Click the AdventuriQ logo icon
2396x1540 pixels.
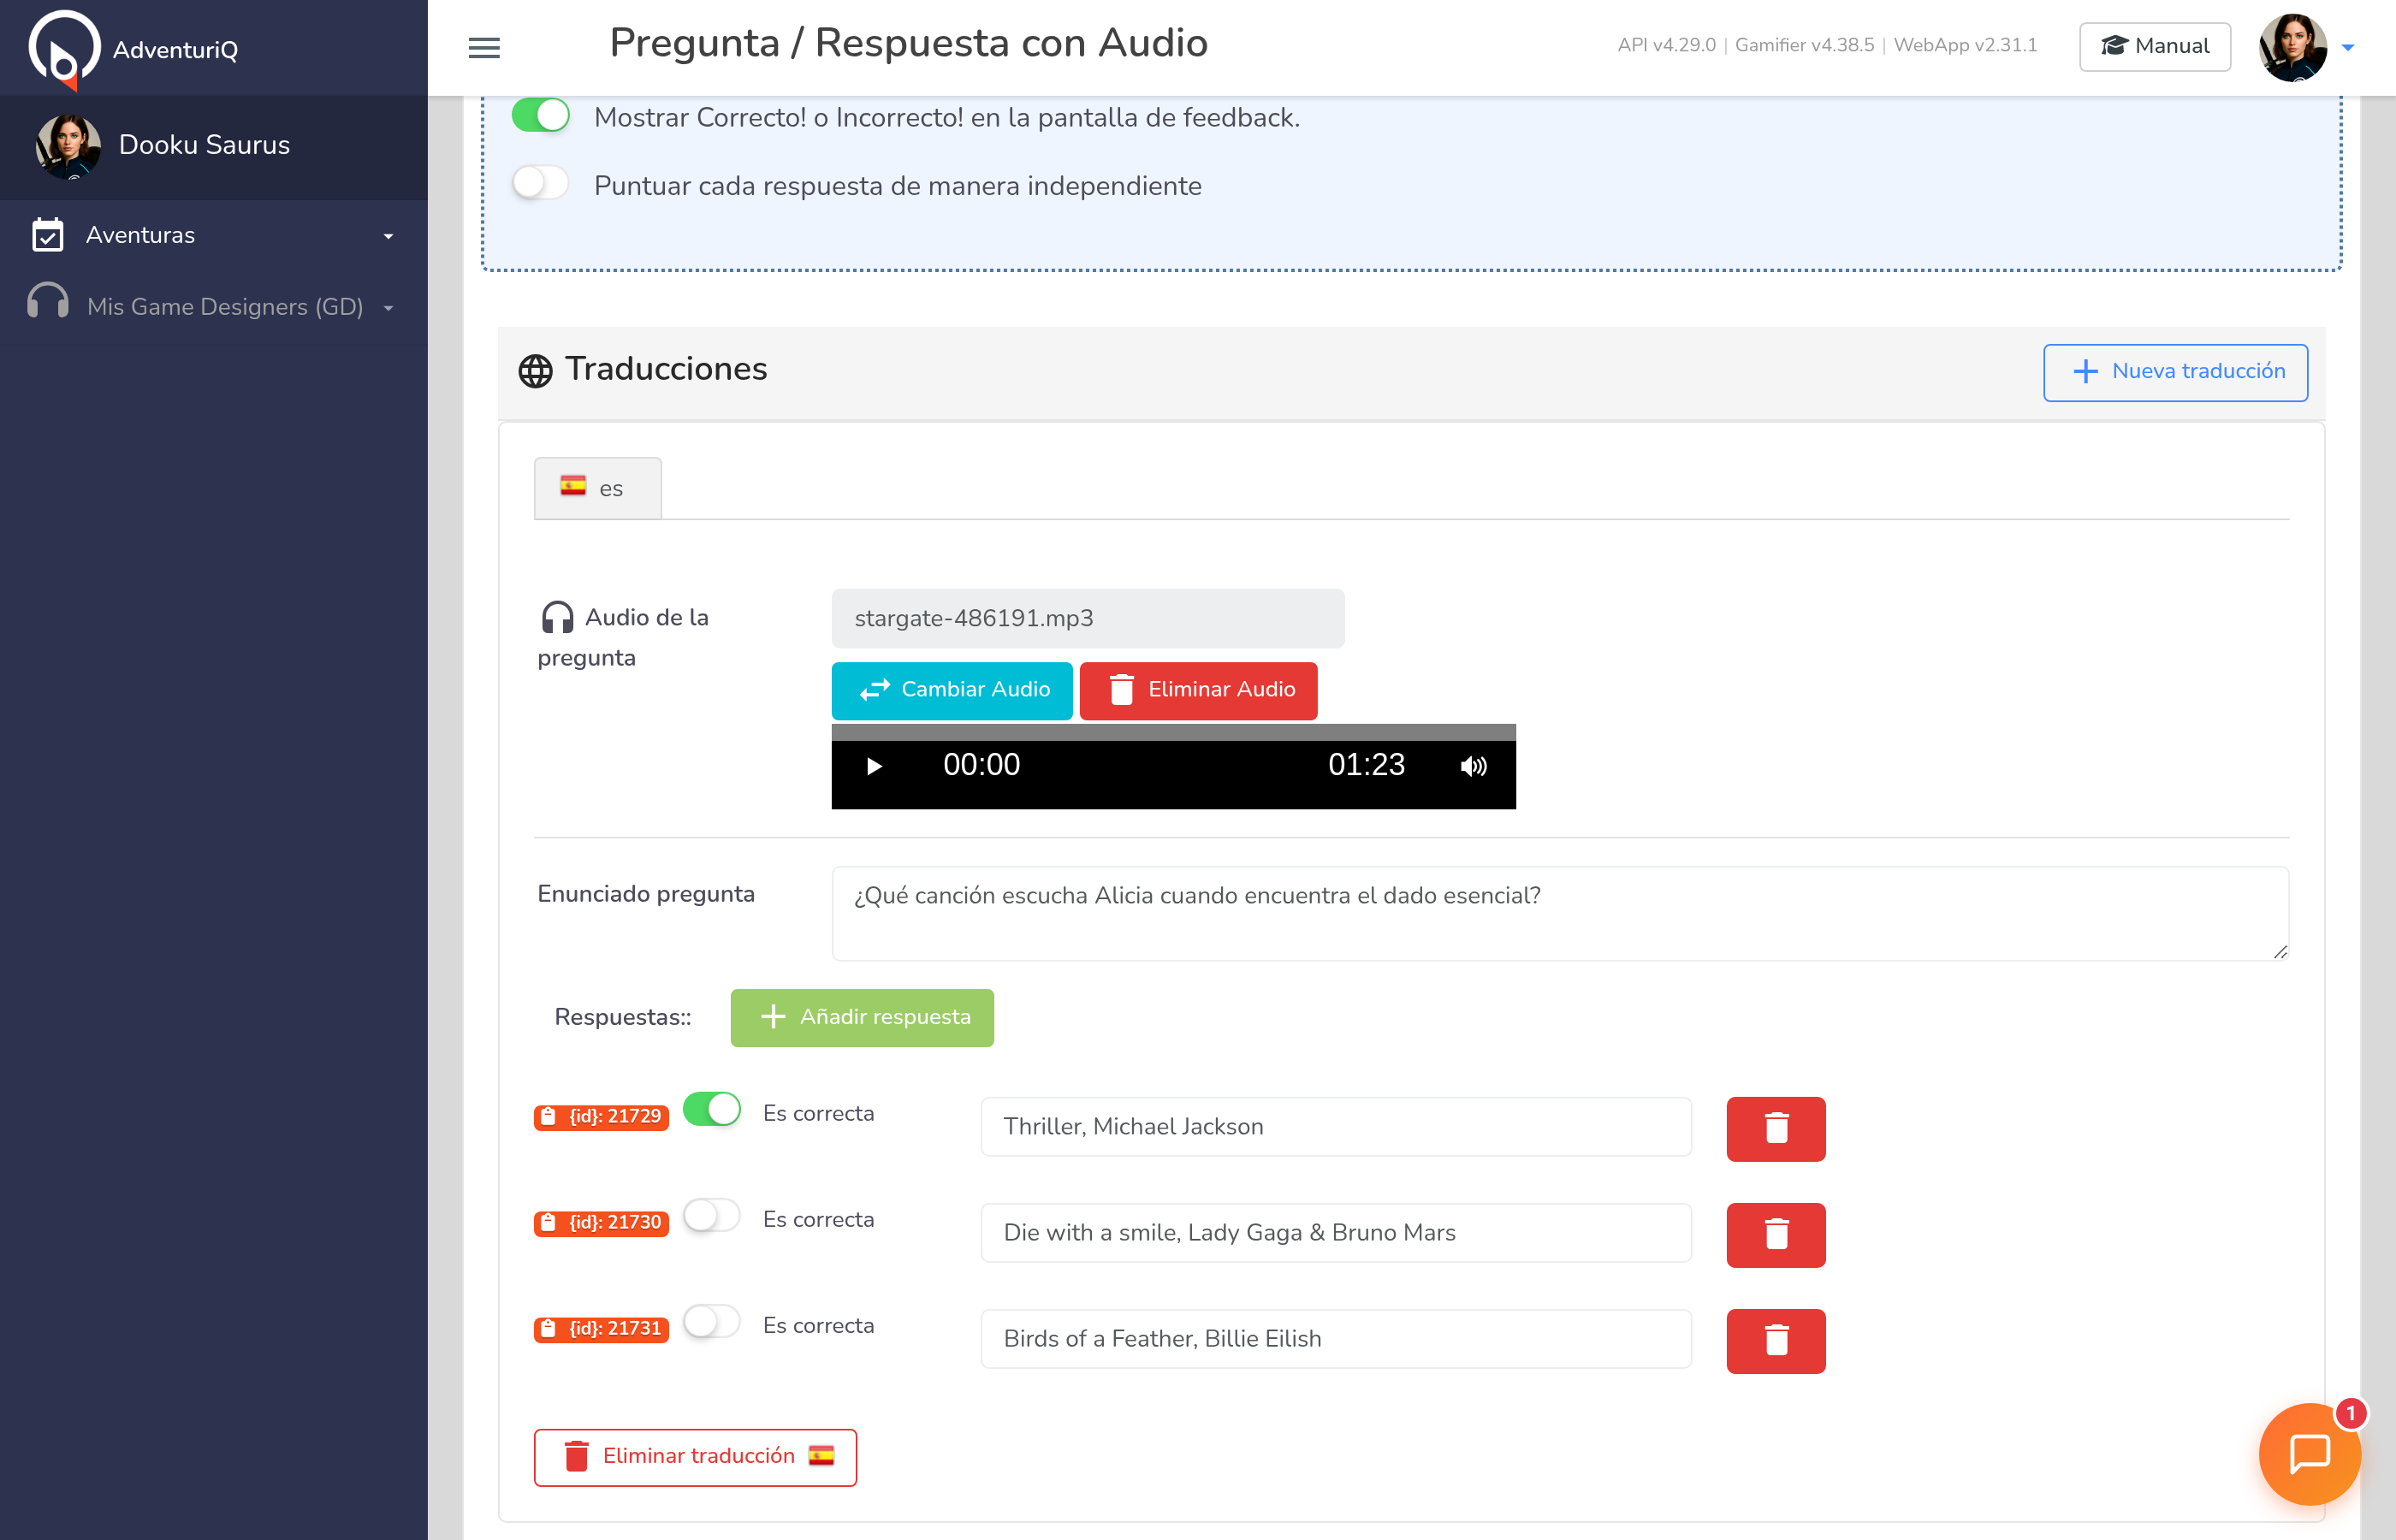click(x=64, y=48)
